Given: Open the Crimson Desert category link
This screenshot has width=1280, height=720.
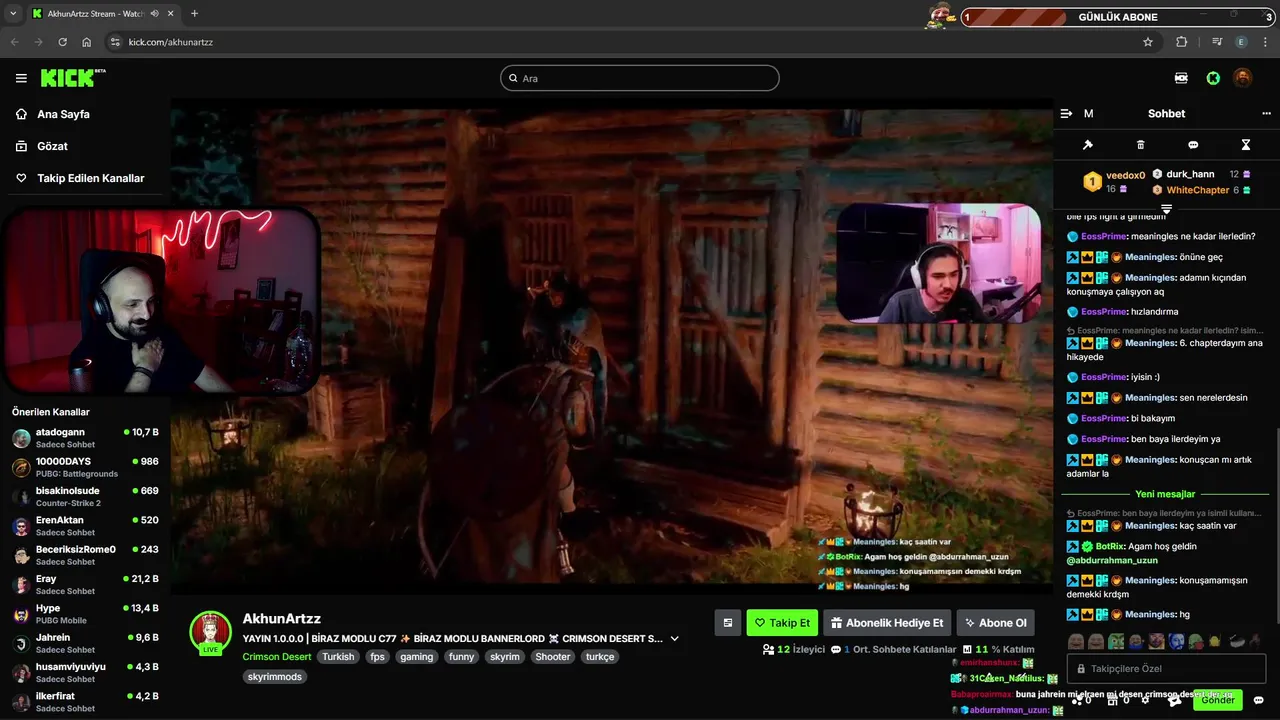Looking at the screenshot, I should coord(277,657).
